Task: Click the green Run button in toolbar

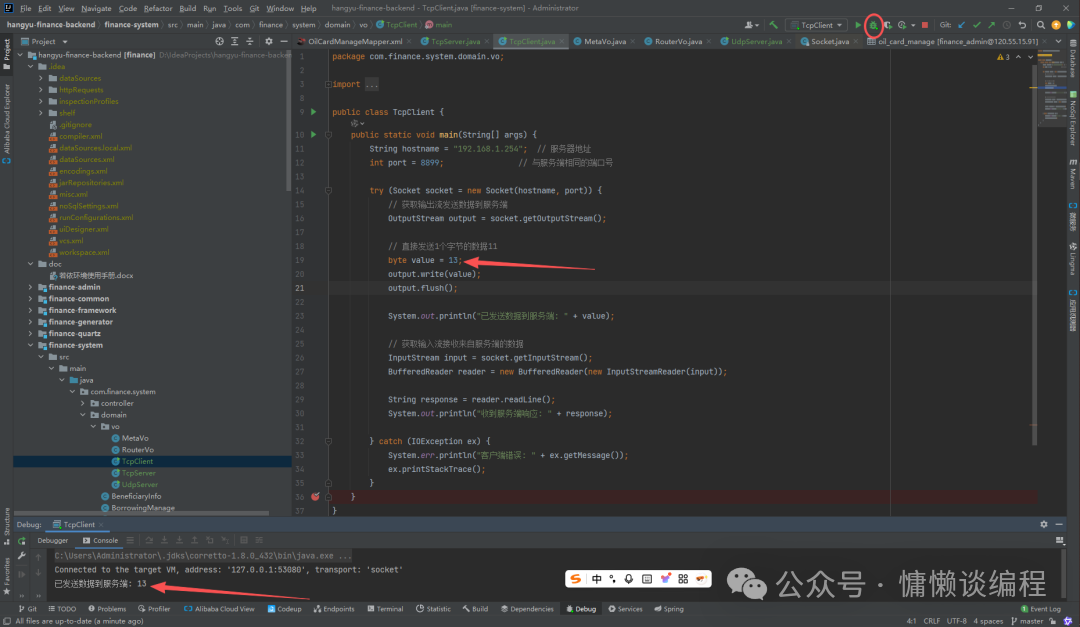Action: click(858, 25)
